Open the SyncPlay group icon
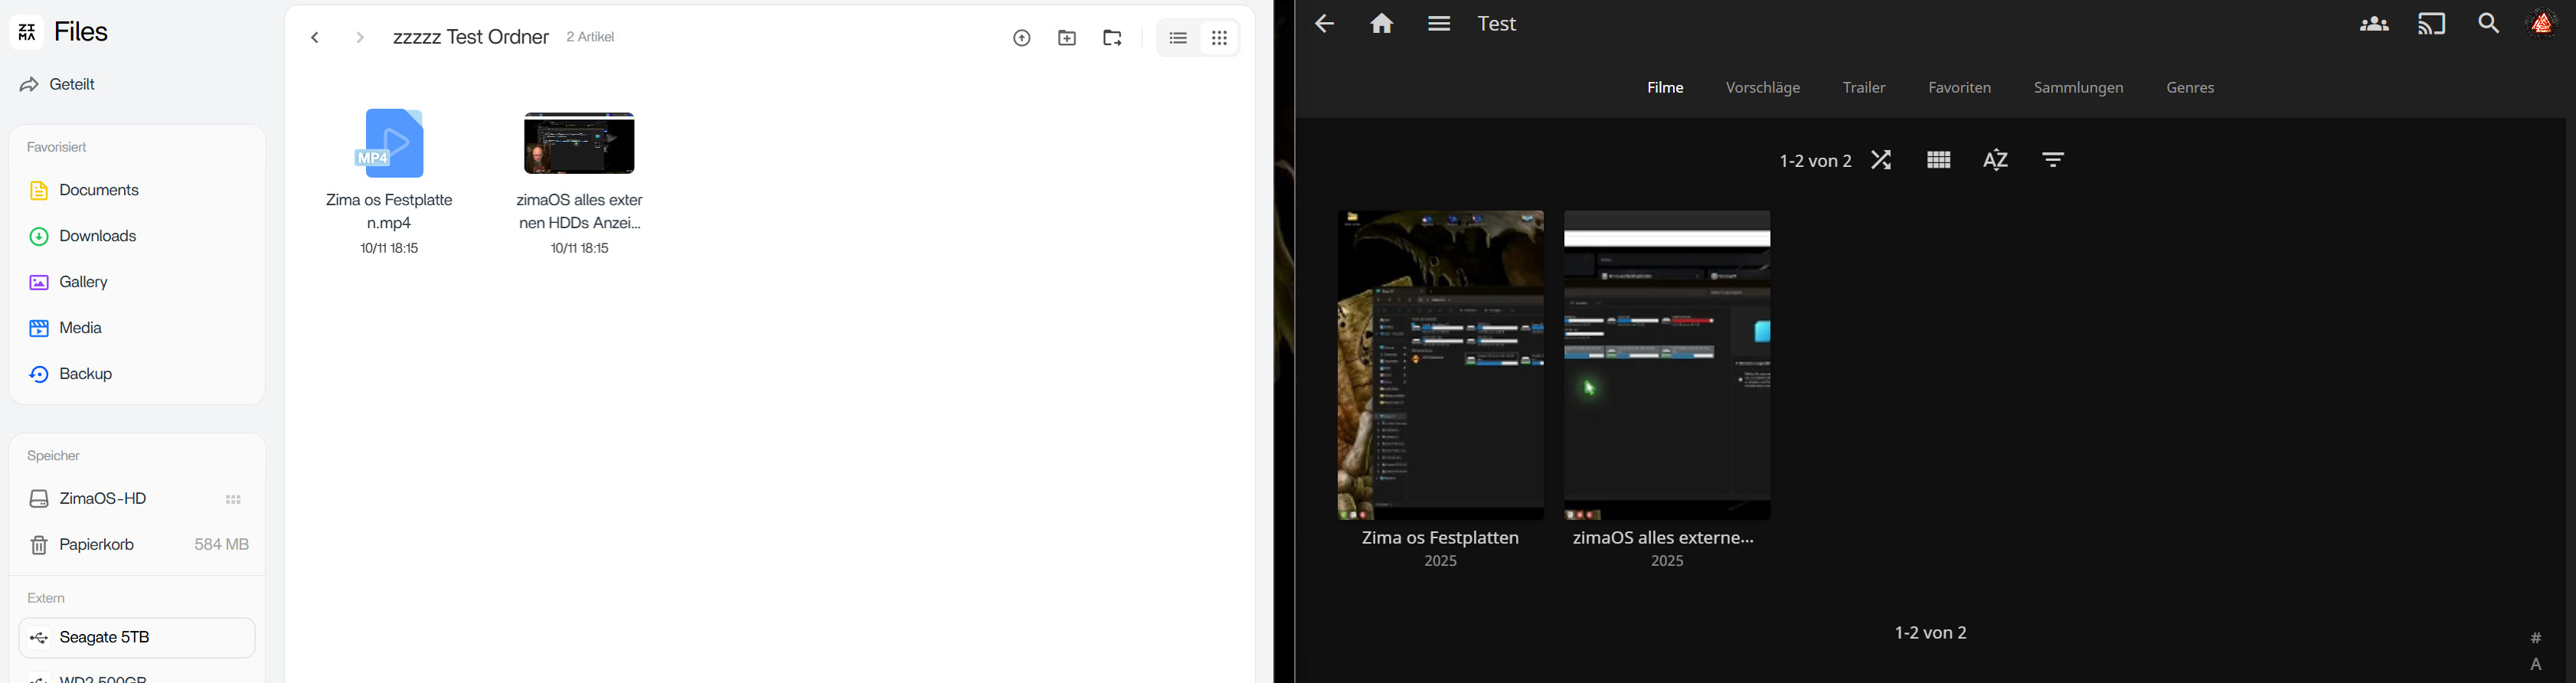This screenshot has height=683, width=2576. pyautogui.click(x=2374, y=24)
